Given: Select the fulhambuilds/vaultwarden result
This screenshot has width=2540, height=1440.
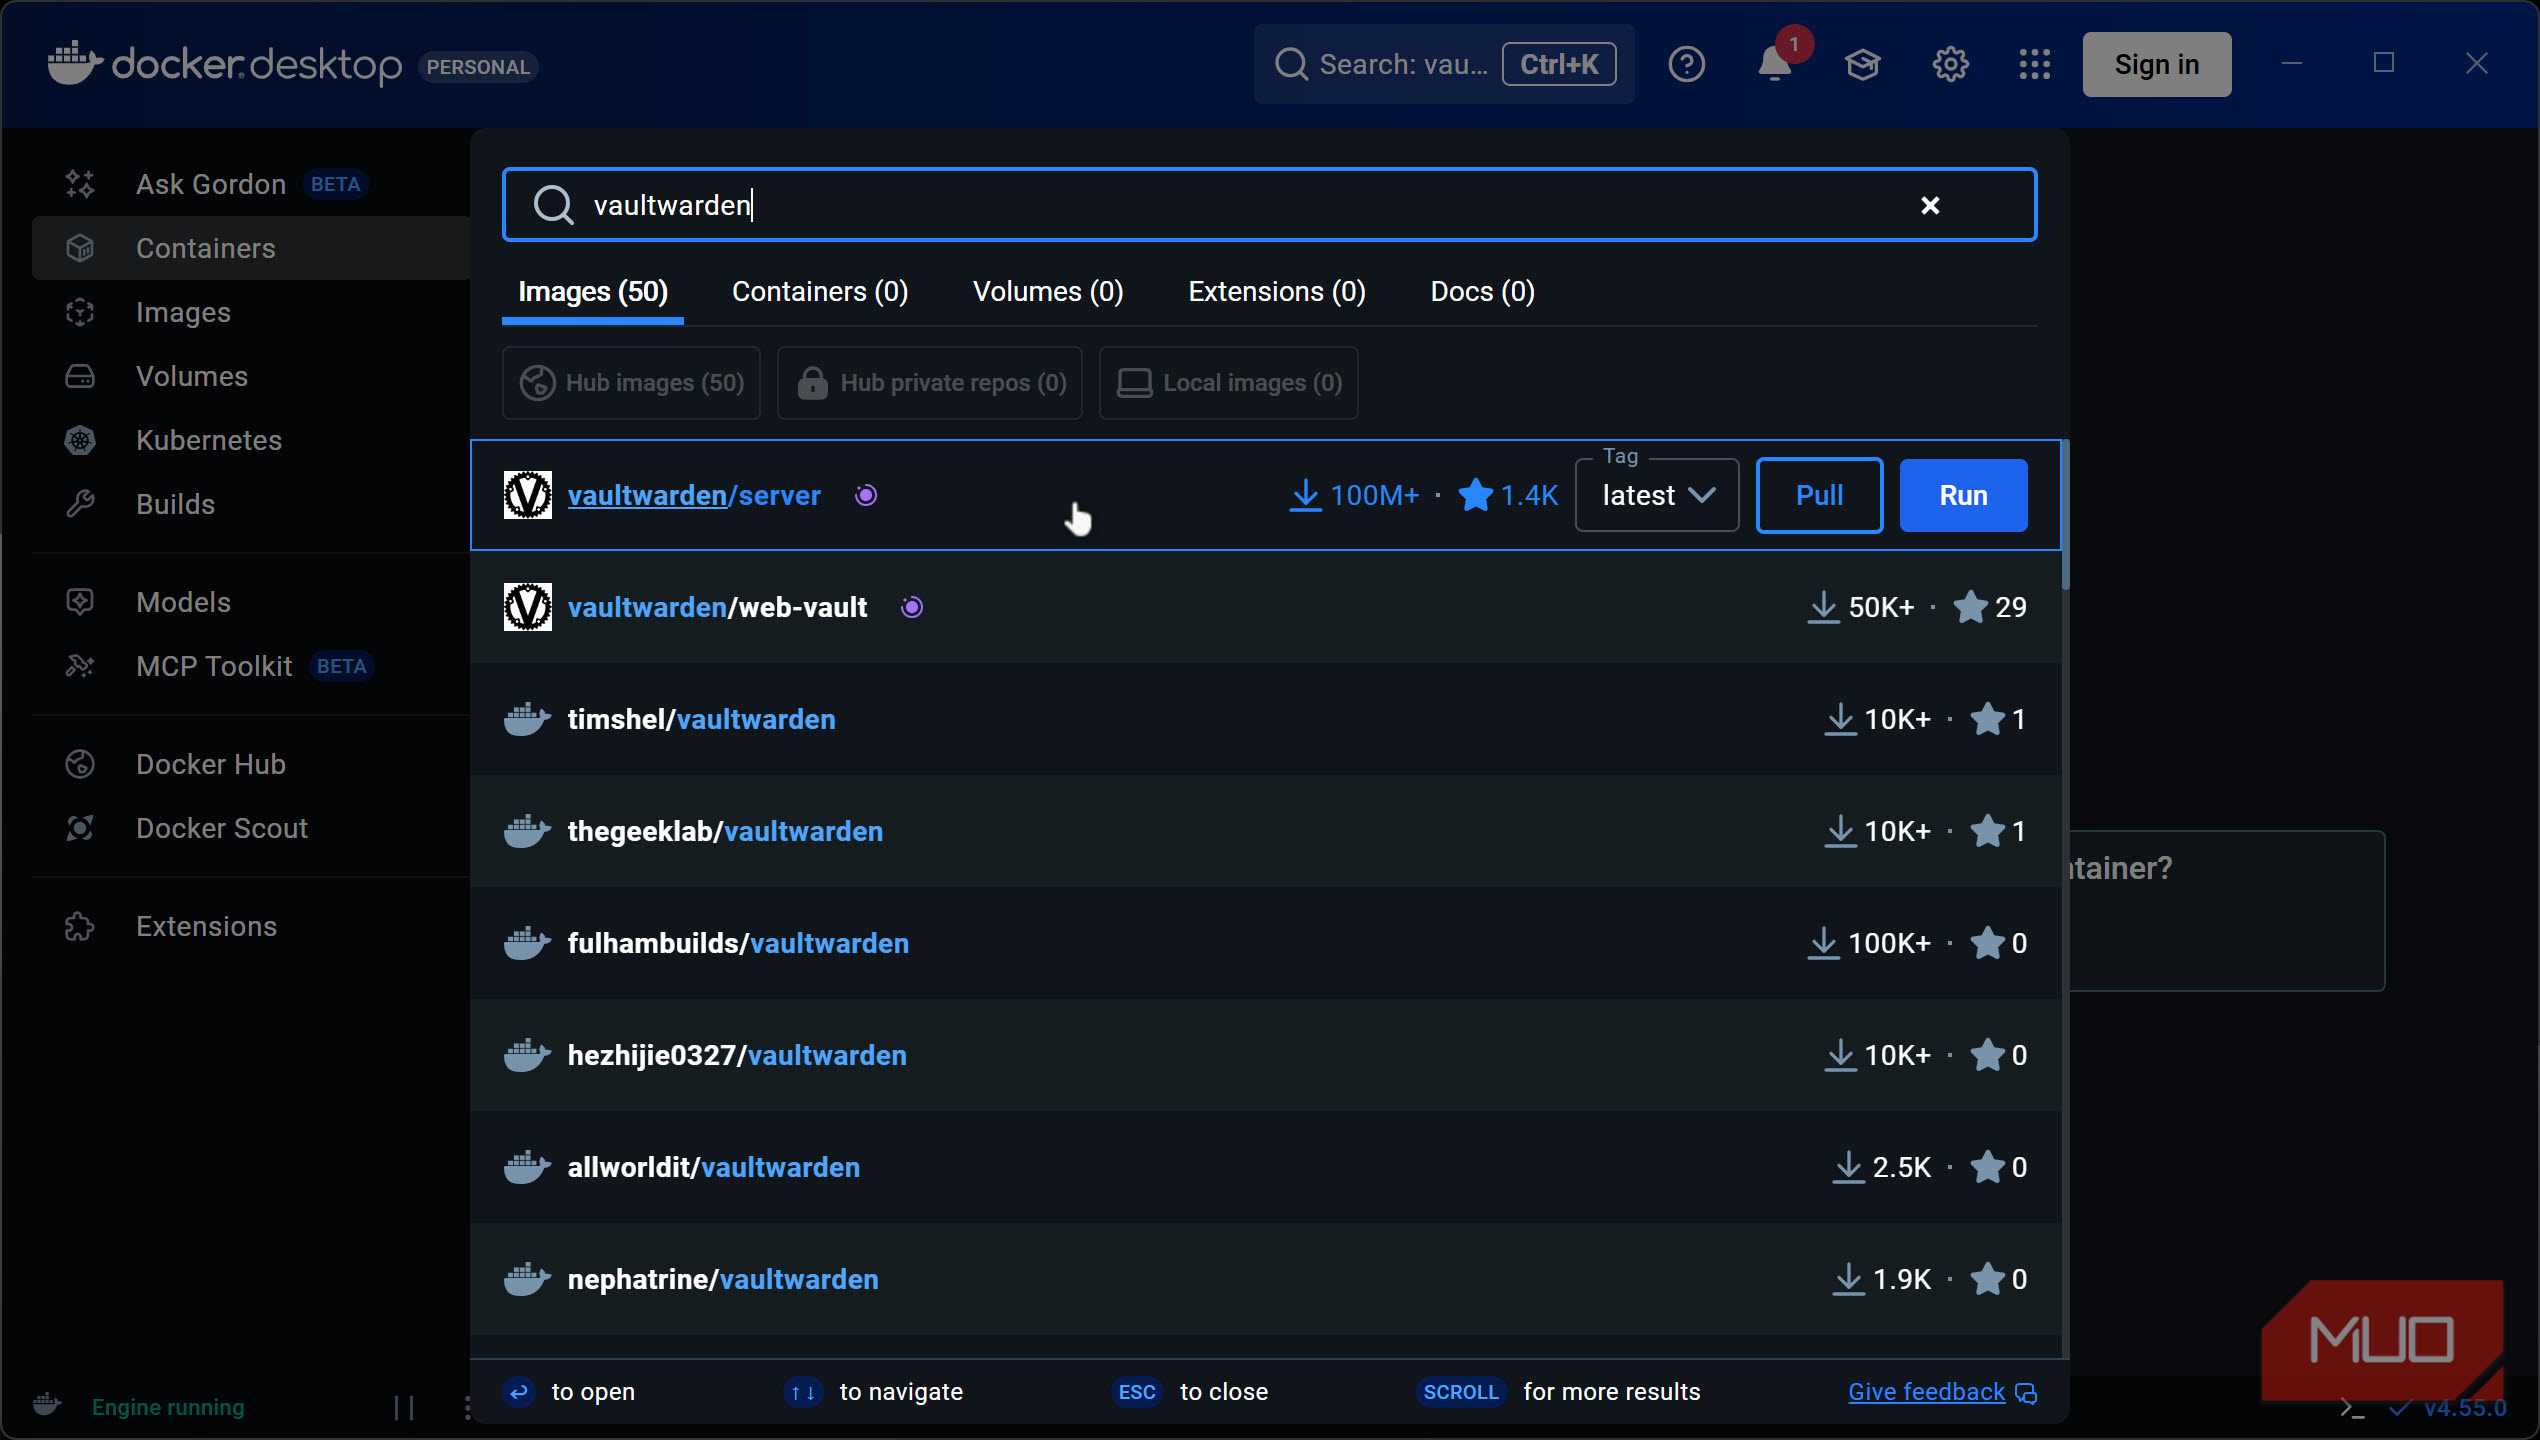Looking at the screenshot, I should 1266,943.
